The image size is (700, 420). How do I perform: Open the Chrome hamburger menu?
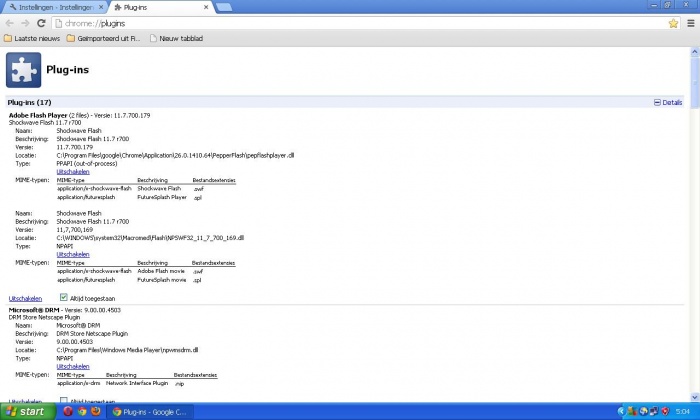click(x=691, y=23)
